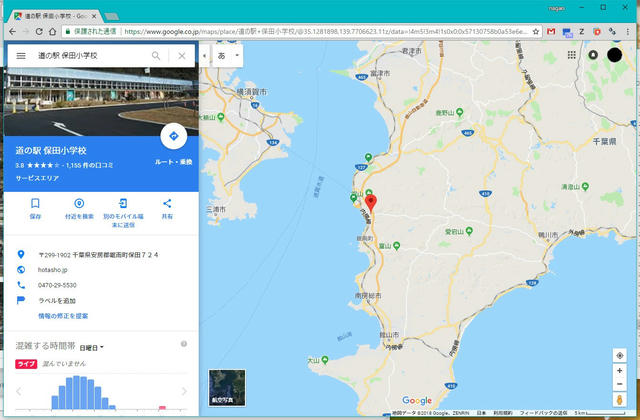Open the Google apps grid icon
The width and height of the screenshot is (640, 420).
572,55
